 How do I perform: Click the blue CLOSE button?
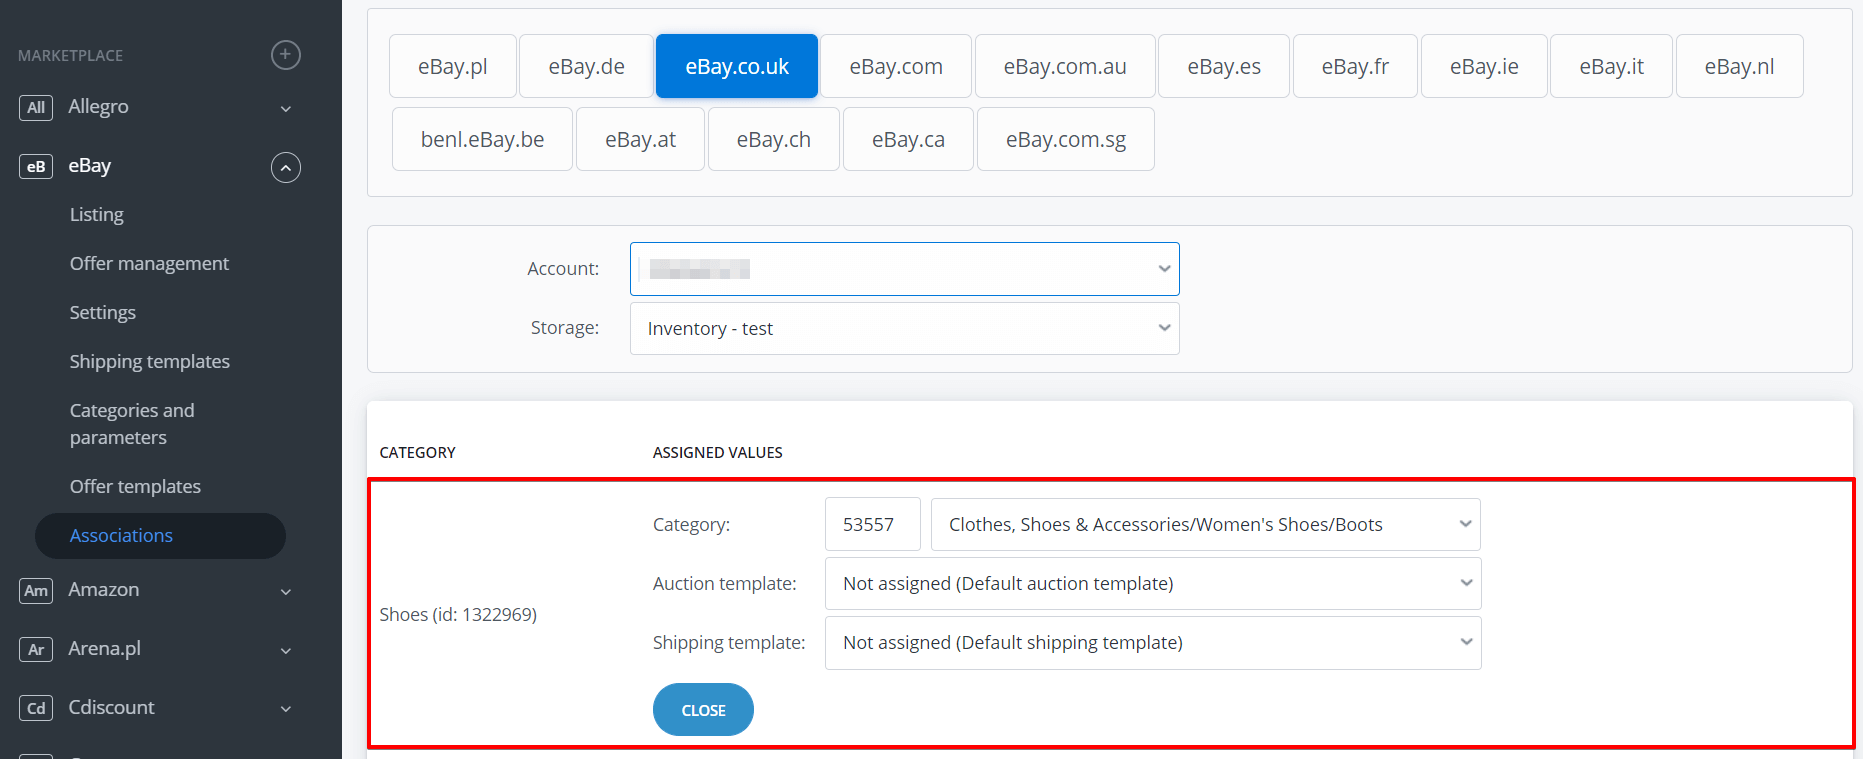(703, 710)
